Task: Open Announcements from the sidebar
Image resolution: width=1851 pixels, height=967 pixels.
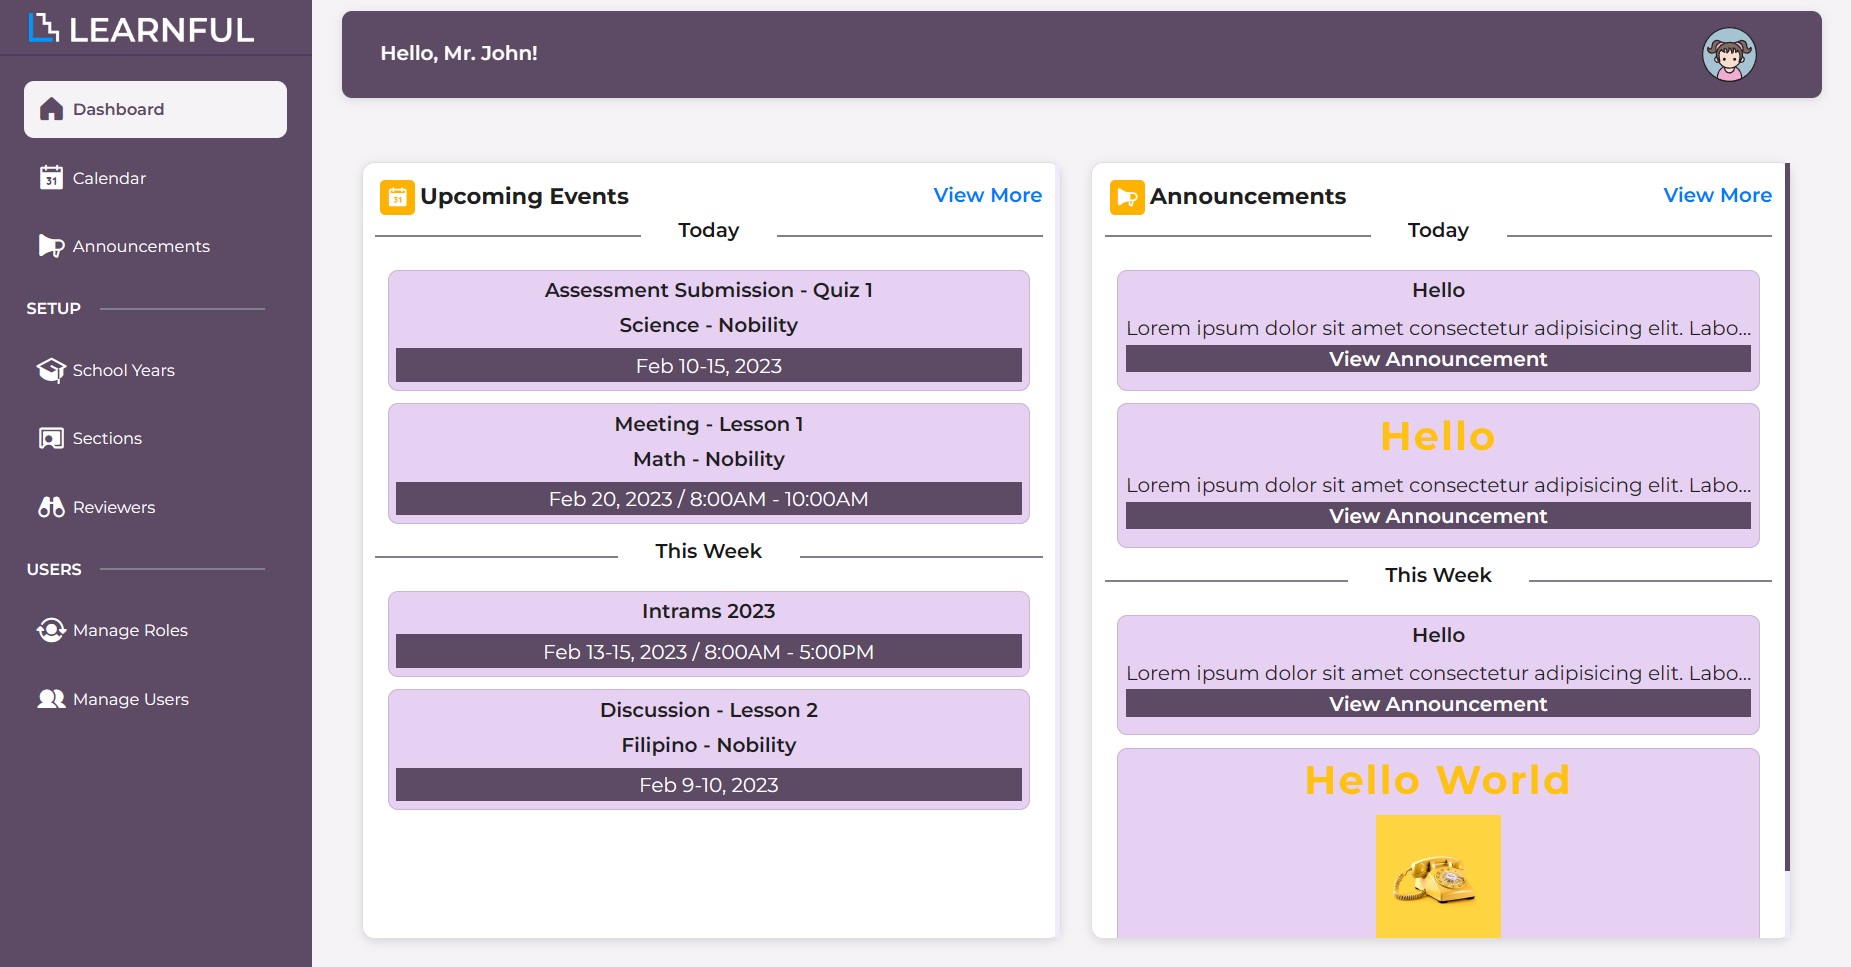Action: [x=155, y=246]
